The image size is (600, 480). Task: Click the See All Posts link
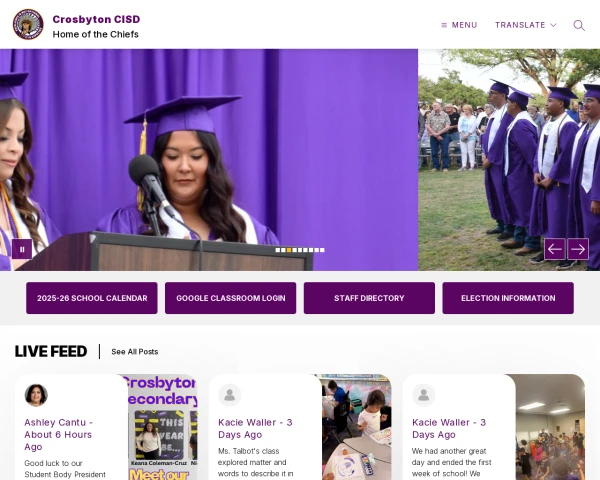point(135,352)
